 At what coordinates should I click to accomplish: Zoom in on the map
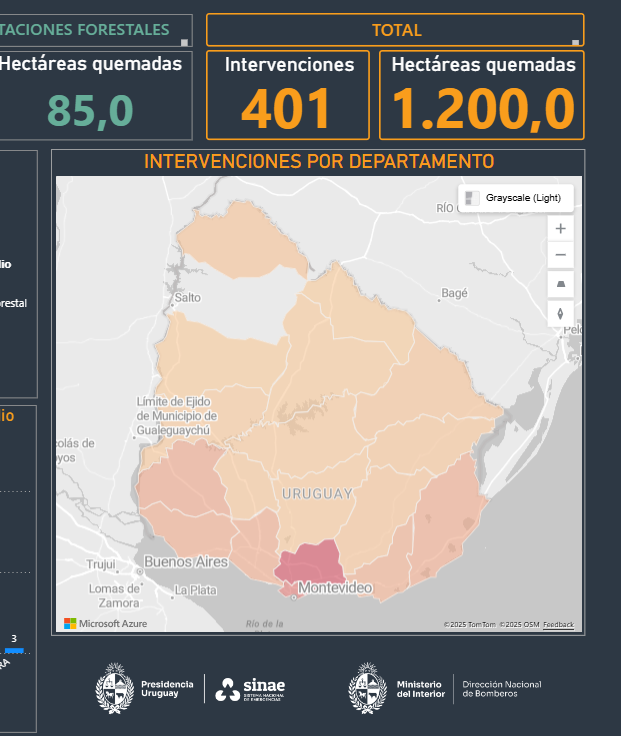560,229
